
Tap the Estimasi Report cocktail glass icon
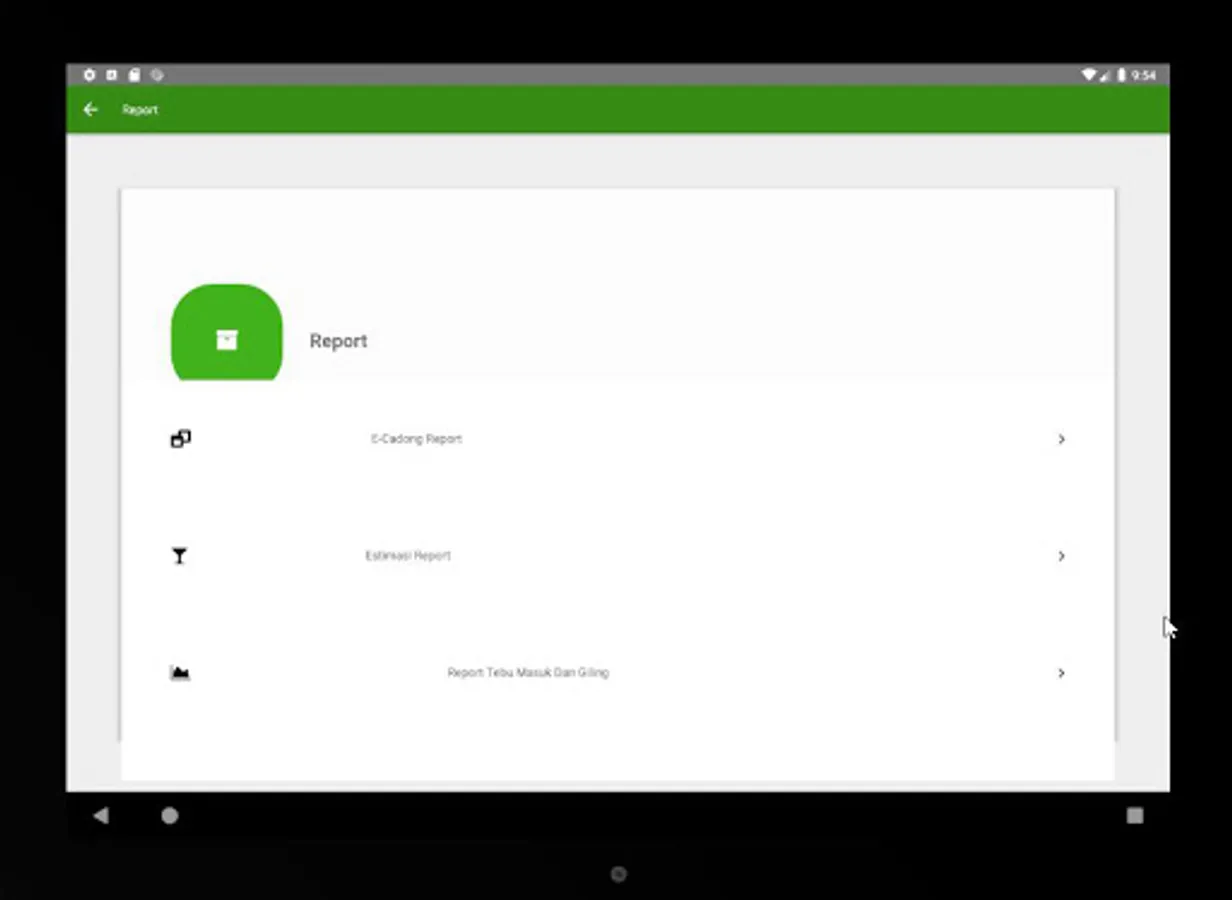(179, 556)
